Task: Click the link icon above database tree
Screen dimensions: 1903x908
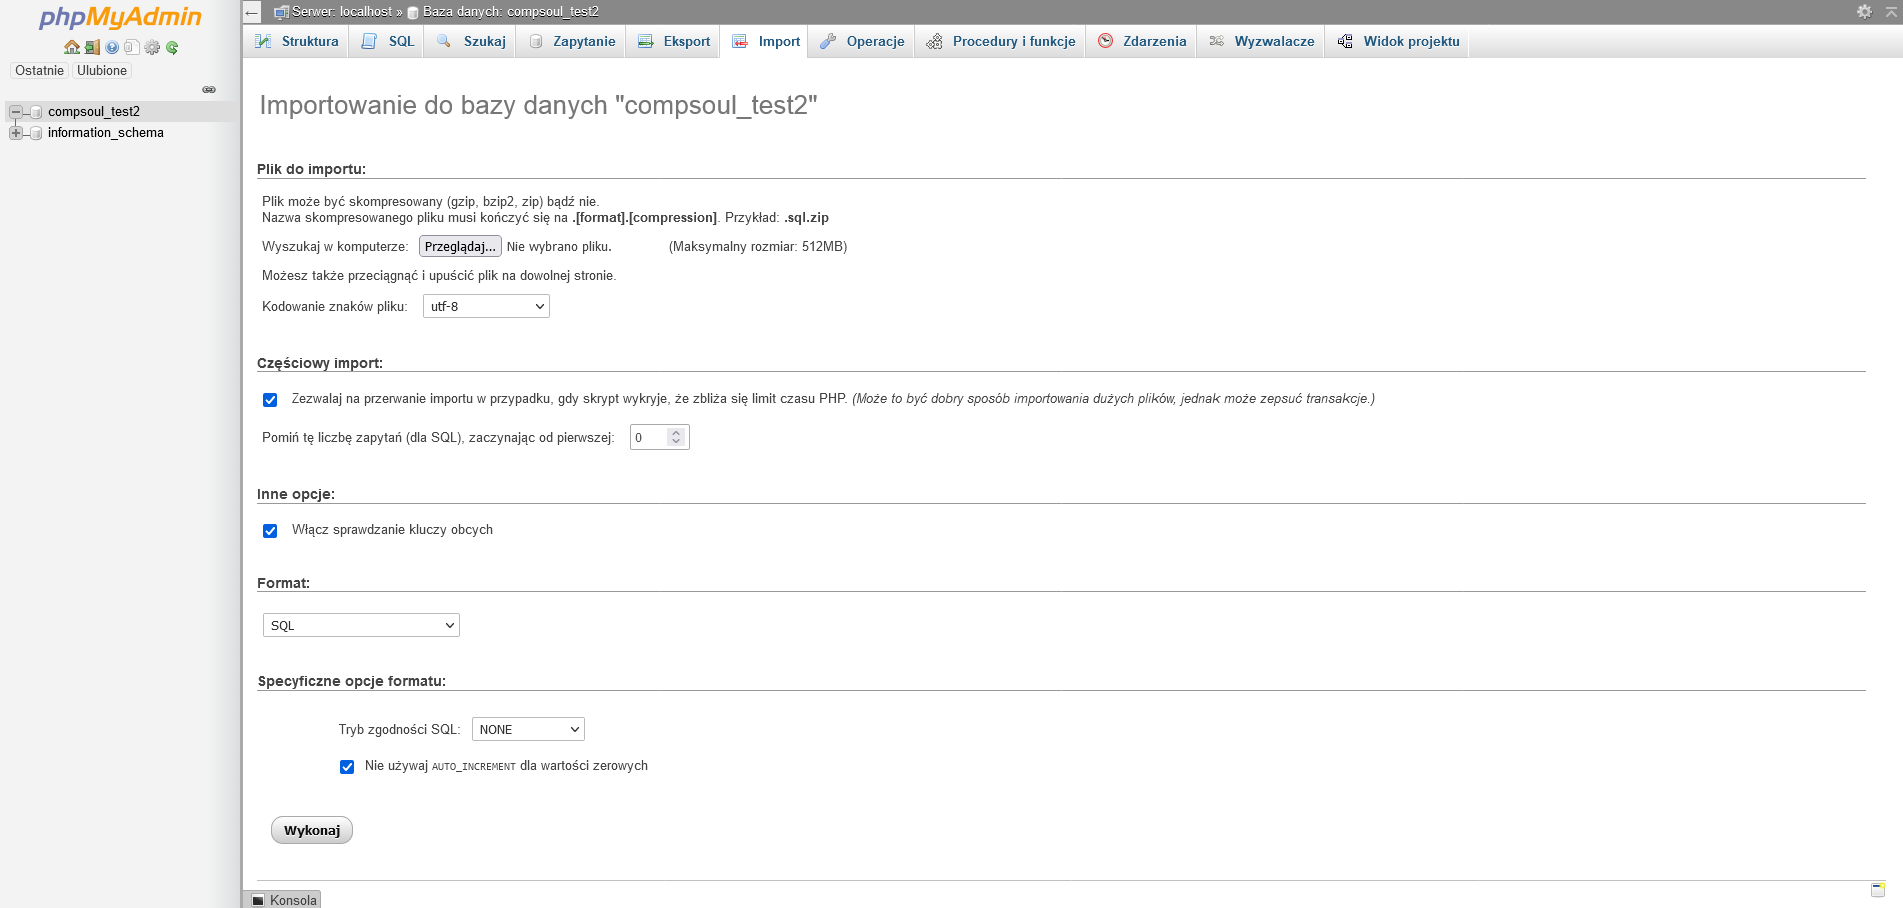Action: pyautogui.click(x=209, y=89)
